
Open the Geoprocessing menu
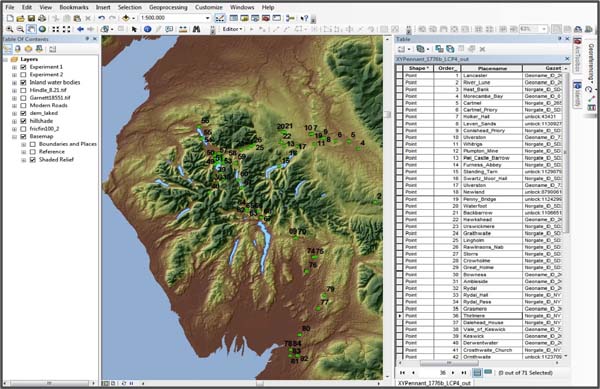point(168,7)
